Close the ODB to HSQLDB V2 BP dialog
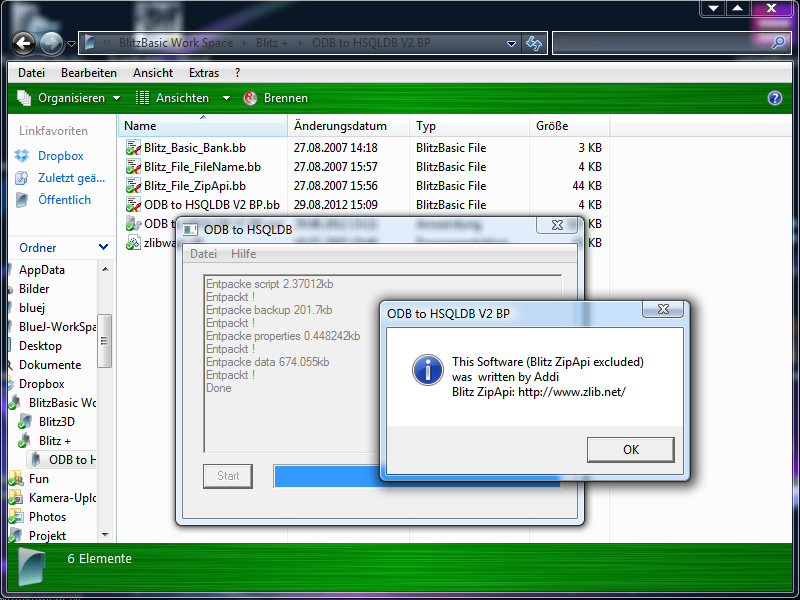800x600 pixels. 663,309
